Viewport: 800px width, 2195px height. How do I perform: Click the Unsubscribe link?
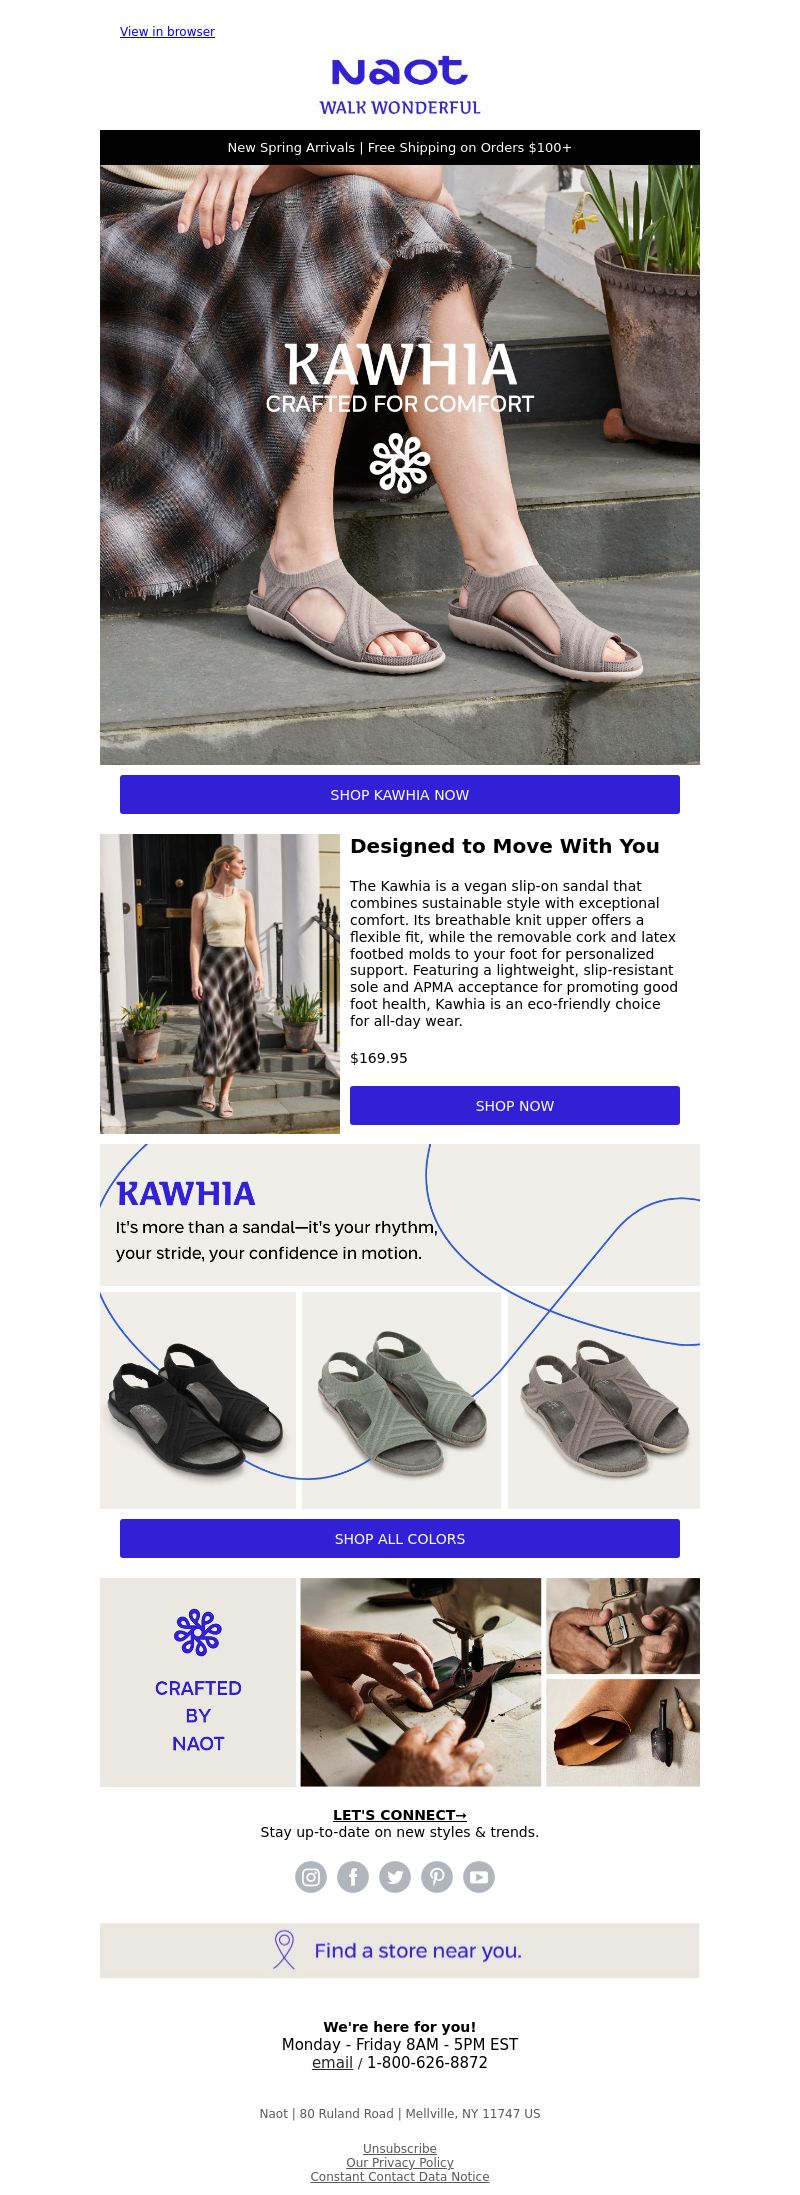(x=400, y=2148)
